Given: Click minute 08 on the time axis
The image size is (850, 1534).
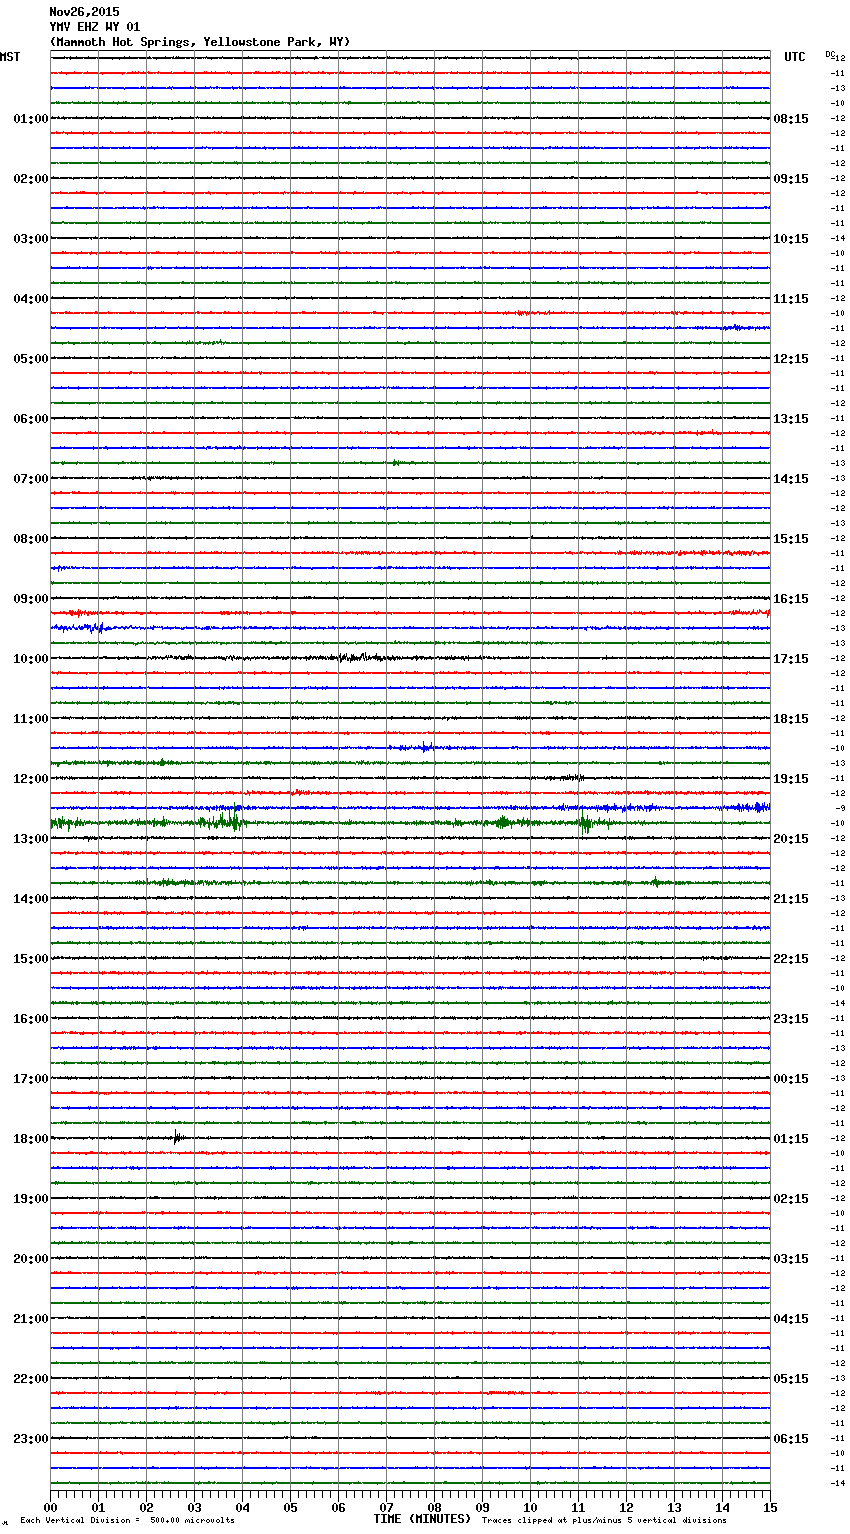Looking at the screenshot, I should 434,1507.
